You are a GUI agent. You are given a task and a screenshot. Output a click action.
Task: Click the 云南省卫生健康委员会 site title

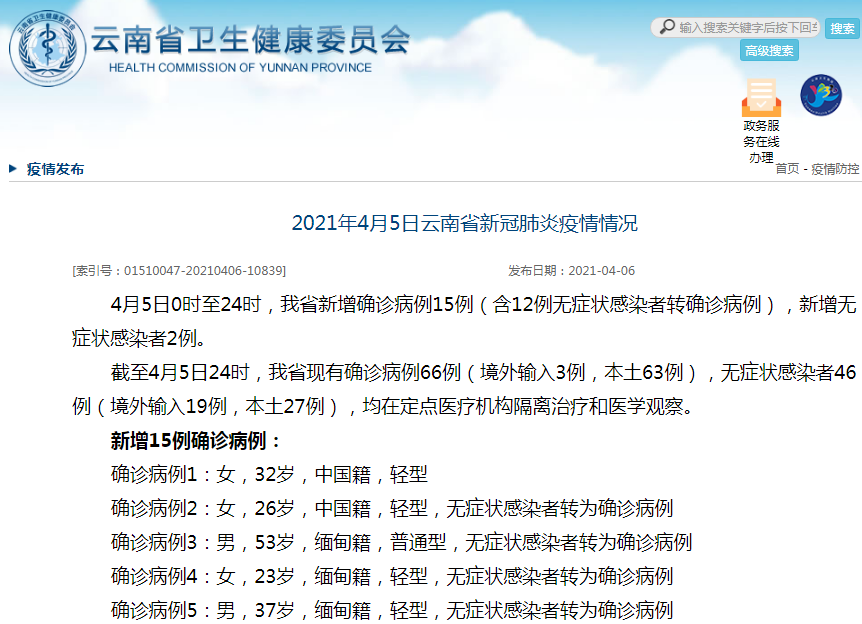pos(250,40)
